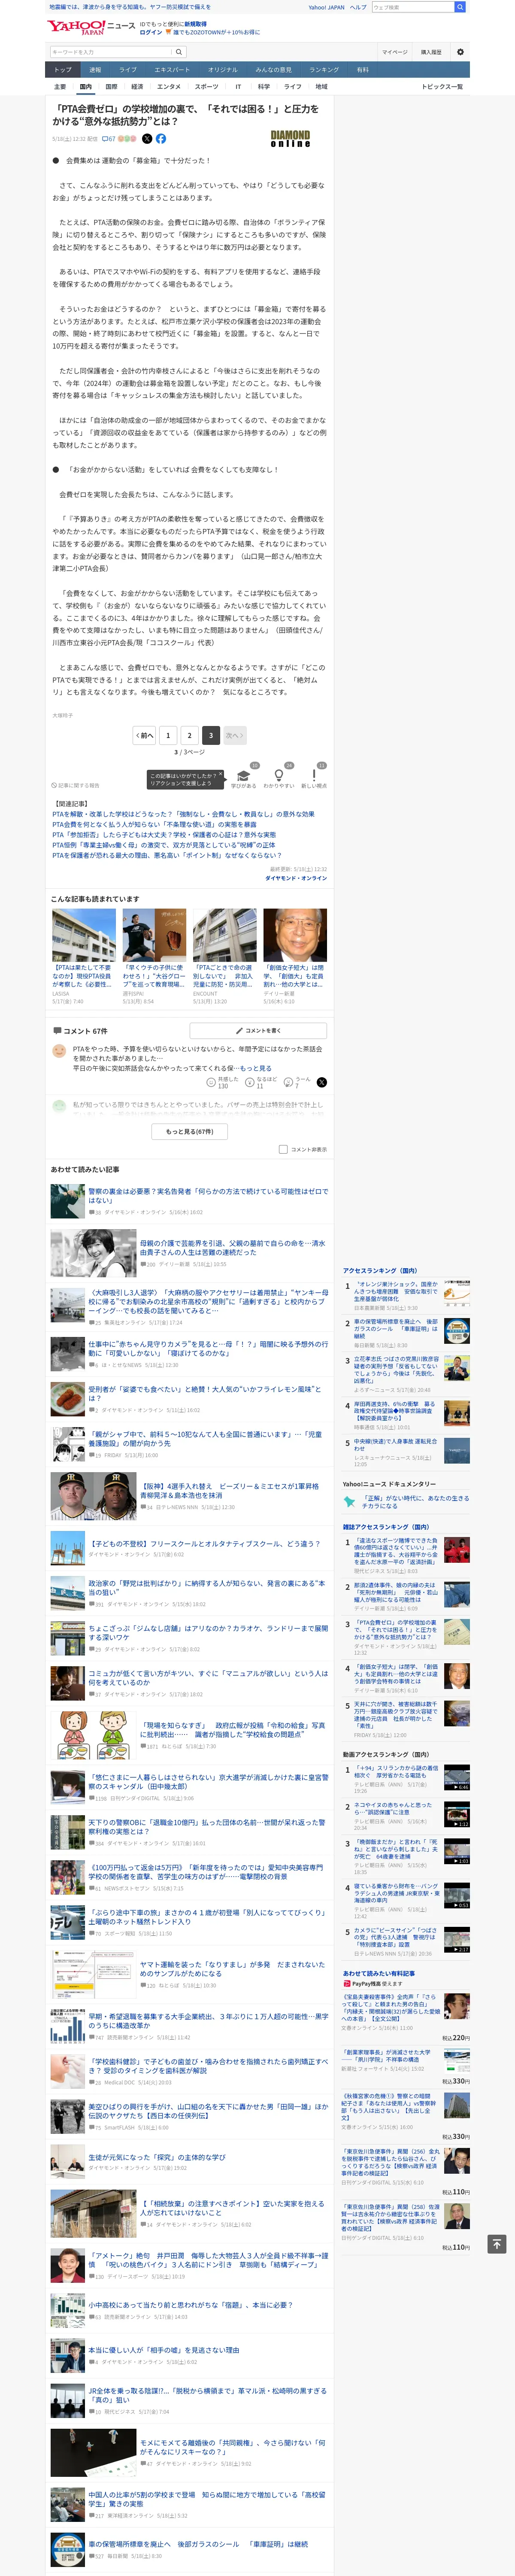Screen dimensions: 515x2576
Task: Share the first comment on X
Action: [x=321, y=1082]
